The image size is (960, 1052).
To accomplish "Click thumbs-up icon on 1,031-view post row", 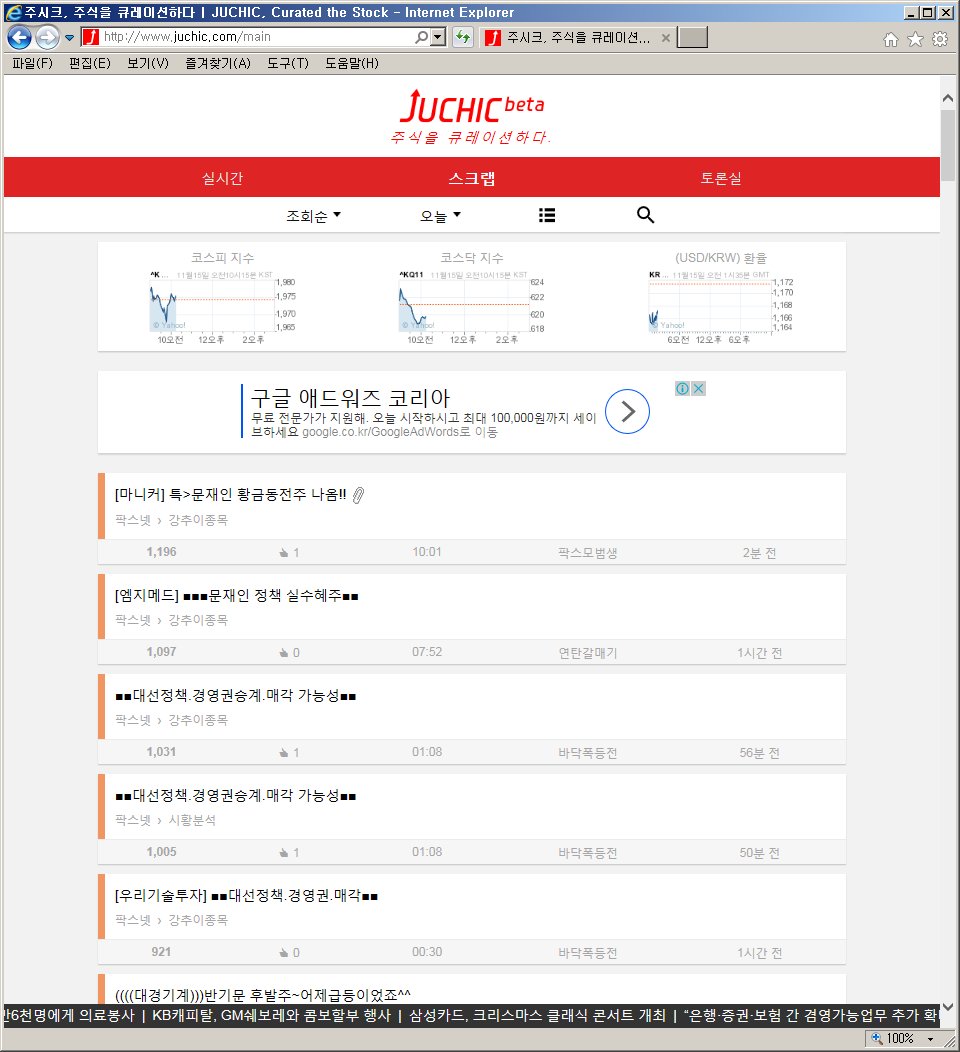I will click(284, 753).
